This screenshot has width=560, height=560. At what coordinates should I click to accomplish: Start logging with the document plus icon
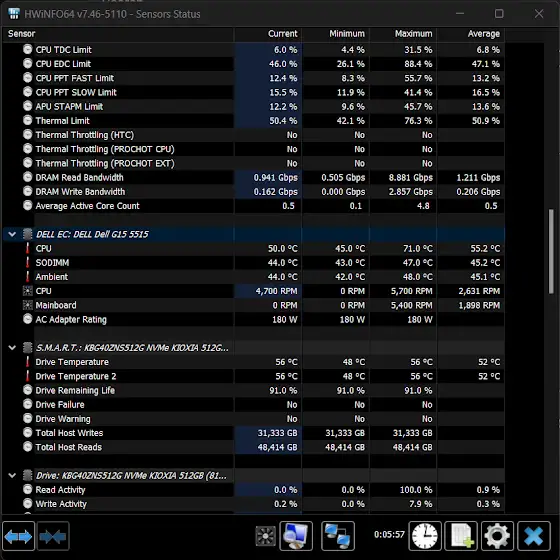pos(461,536)
